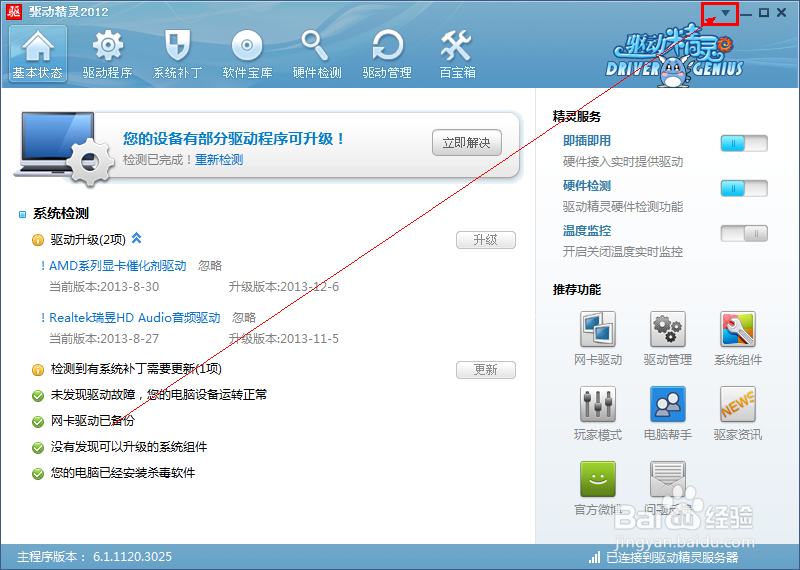This screenshot has width=800, height=570.
Task: Click 当前版本:2013-8-27 text
Action: pyautogui.click(x=104, y=338)
